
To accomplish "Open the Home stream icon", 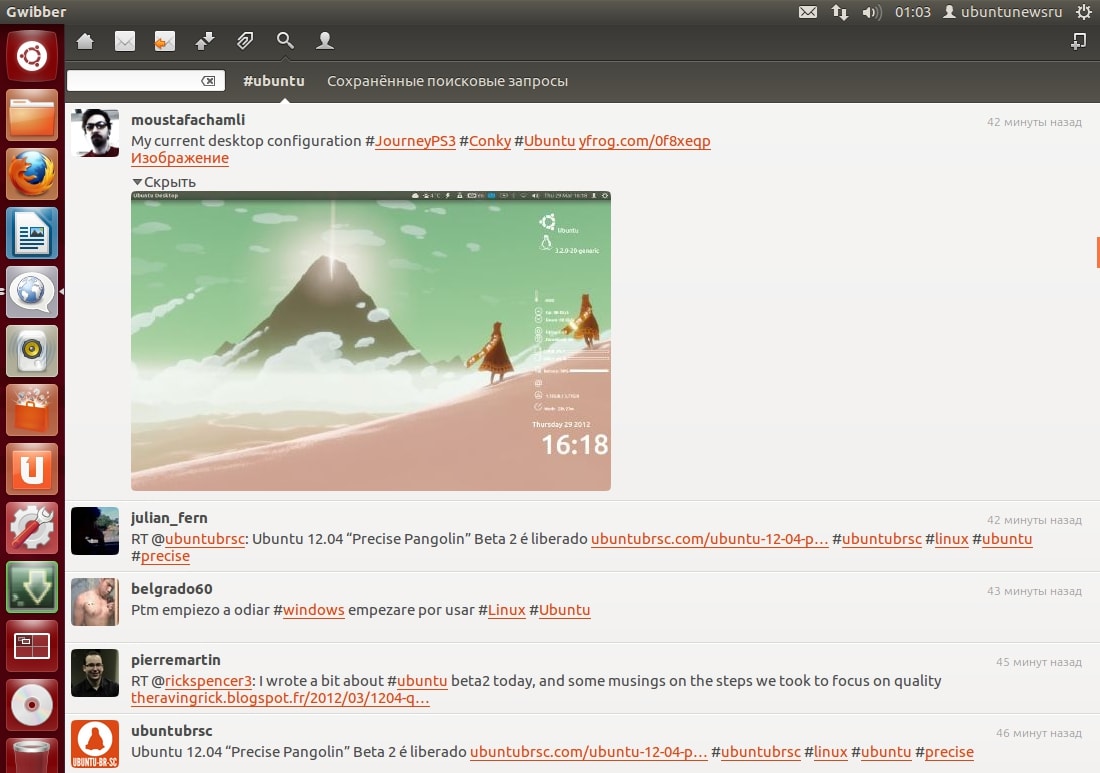I will point(85,41).
